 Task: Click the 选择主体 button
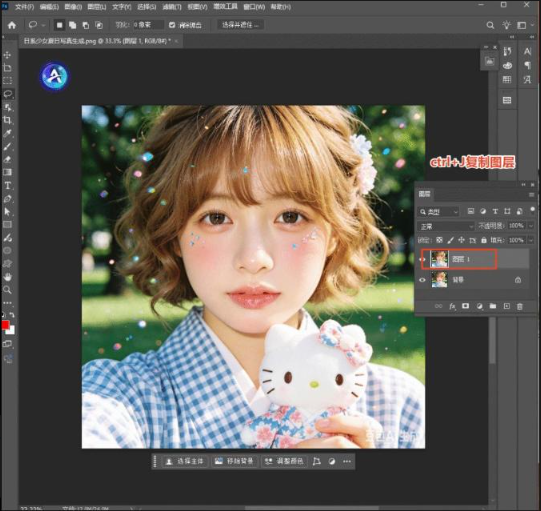tap(185, 461)
